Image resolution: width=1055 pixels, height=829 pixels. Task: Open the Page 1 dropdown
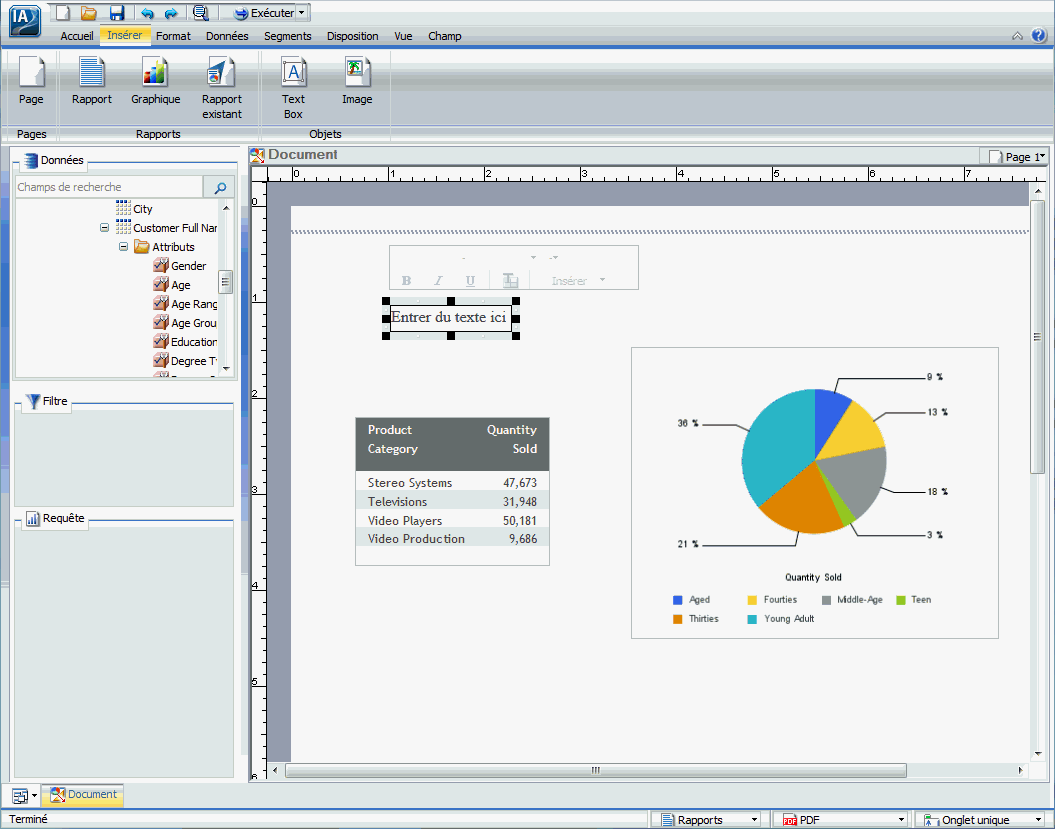[1017, 156]
